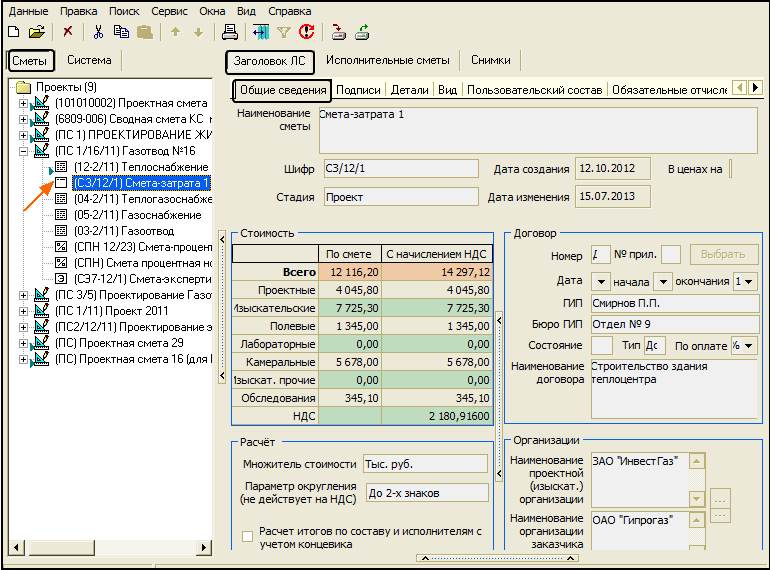
Task: Collapse the (ПС 1/16/11) Газотвод №16 node
Action: coord(23,151)
